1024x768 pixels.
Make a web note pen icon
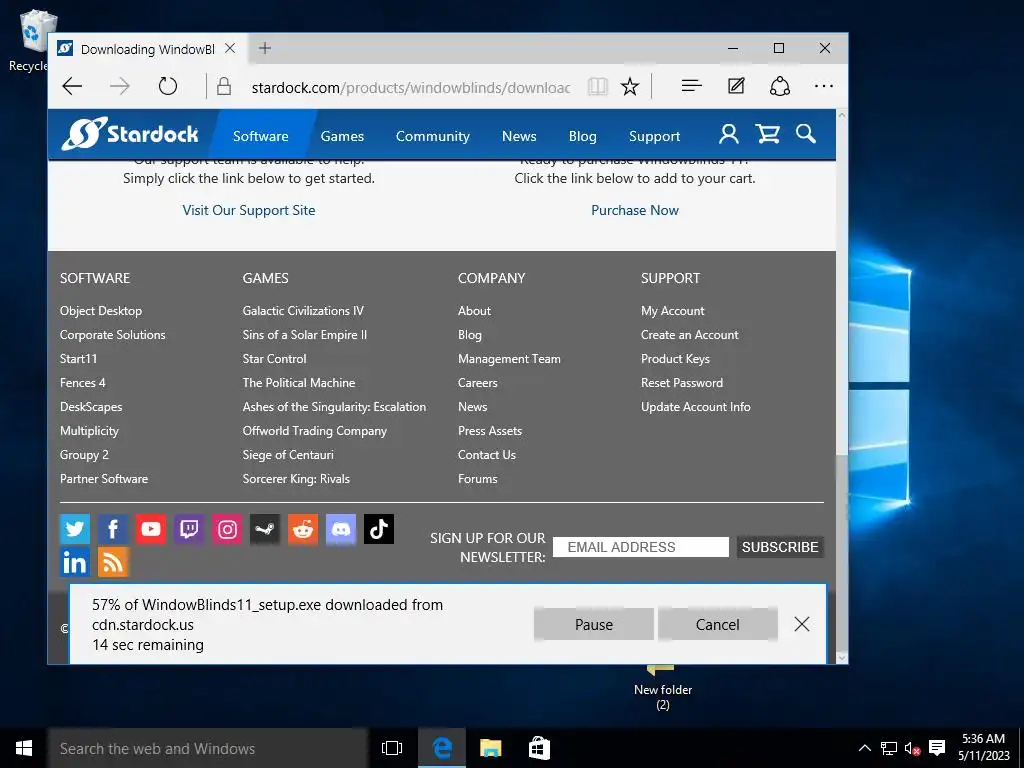click(x=736, y=86)
